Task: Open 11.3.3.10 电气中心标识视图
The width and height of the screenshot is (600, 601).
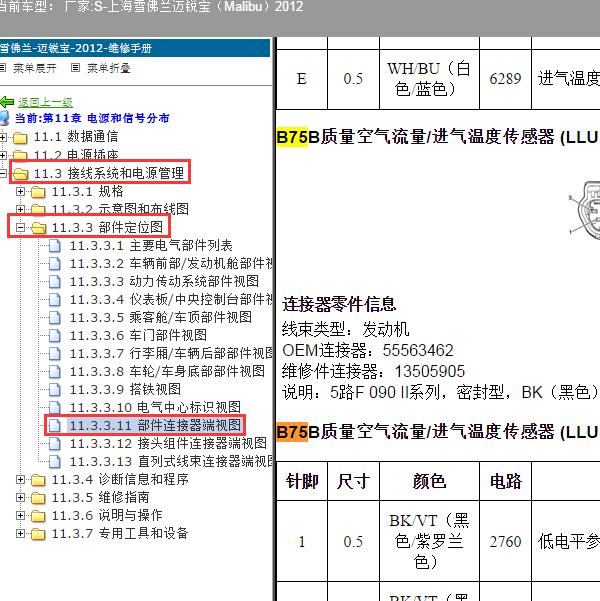Action: click(x=155, y=407)
